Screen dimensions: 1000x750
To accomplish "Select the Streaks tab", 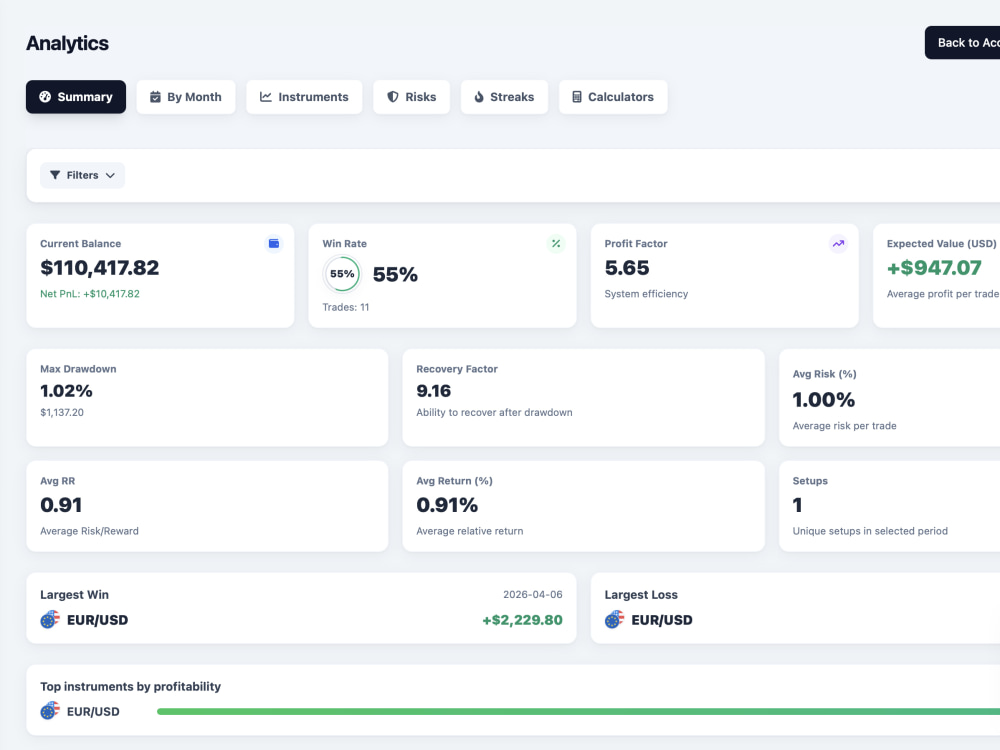I will tap(504, 97).
